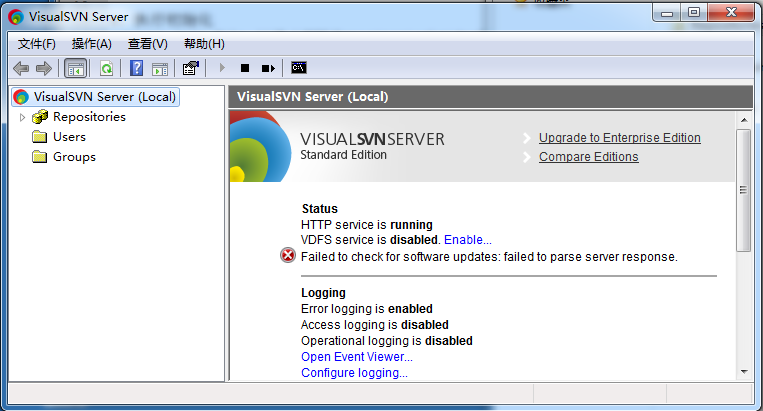Screen dimensions: 763x411
Task: Open the command prompt toolbar icon
Action: click(299, 68)
